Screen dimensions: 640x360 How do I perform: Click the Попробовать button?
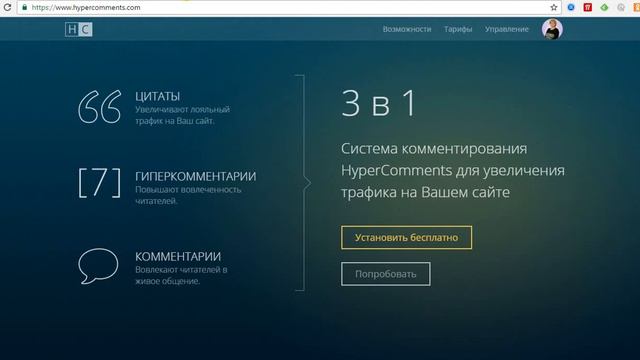[x=385, y=274]
